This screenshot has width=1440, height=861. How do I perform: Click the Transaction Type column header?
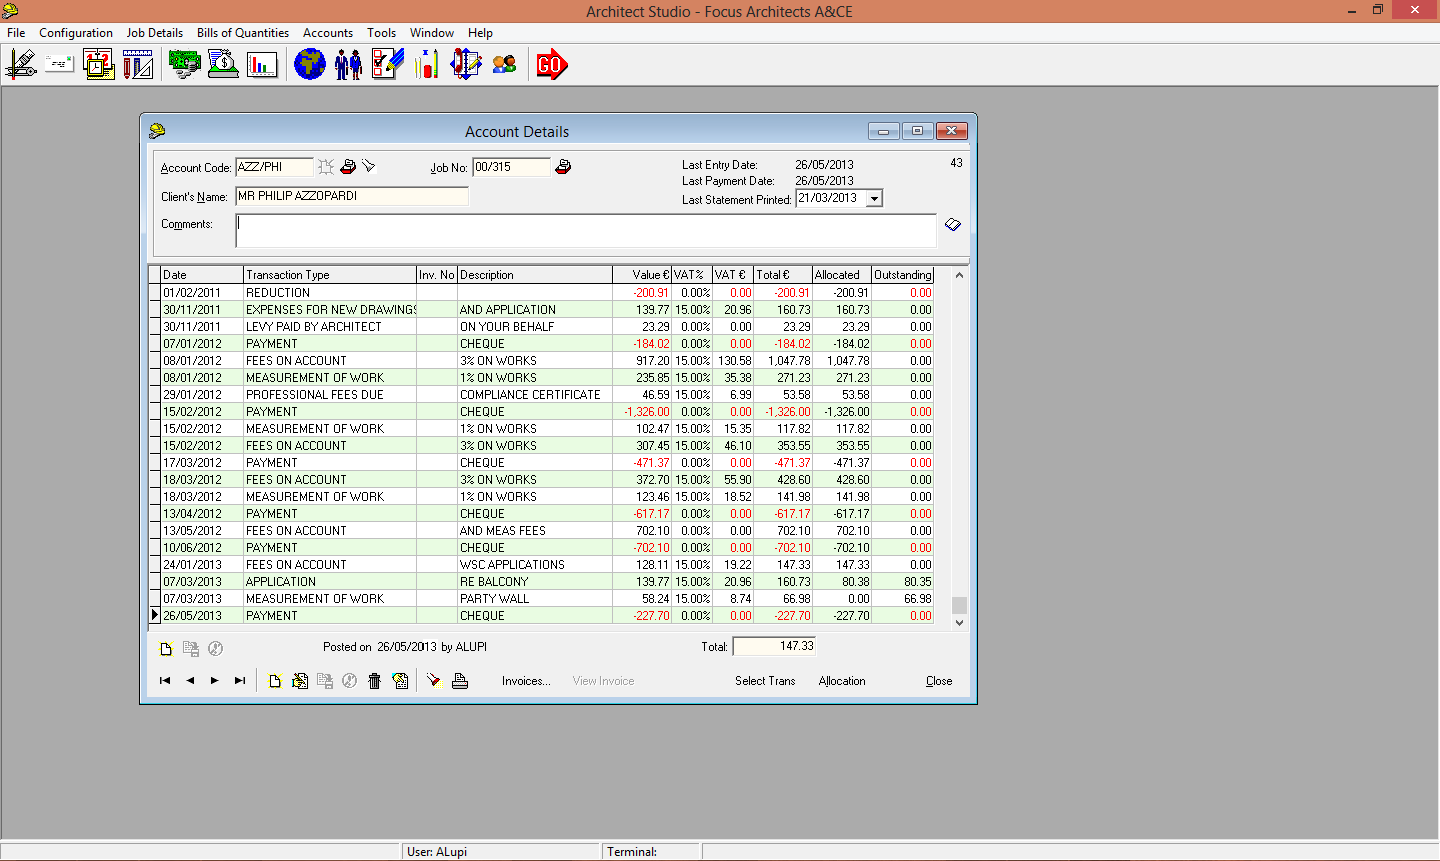[330, 275]
